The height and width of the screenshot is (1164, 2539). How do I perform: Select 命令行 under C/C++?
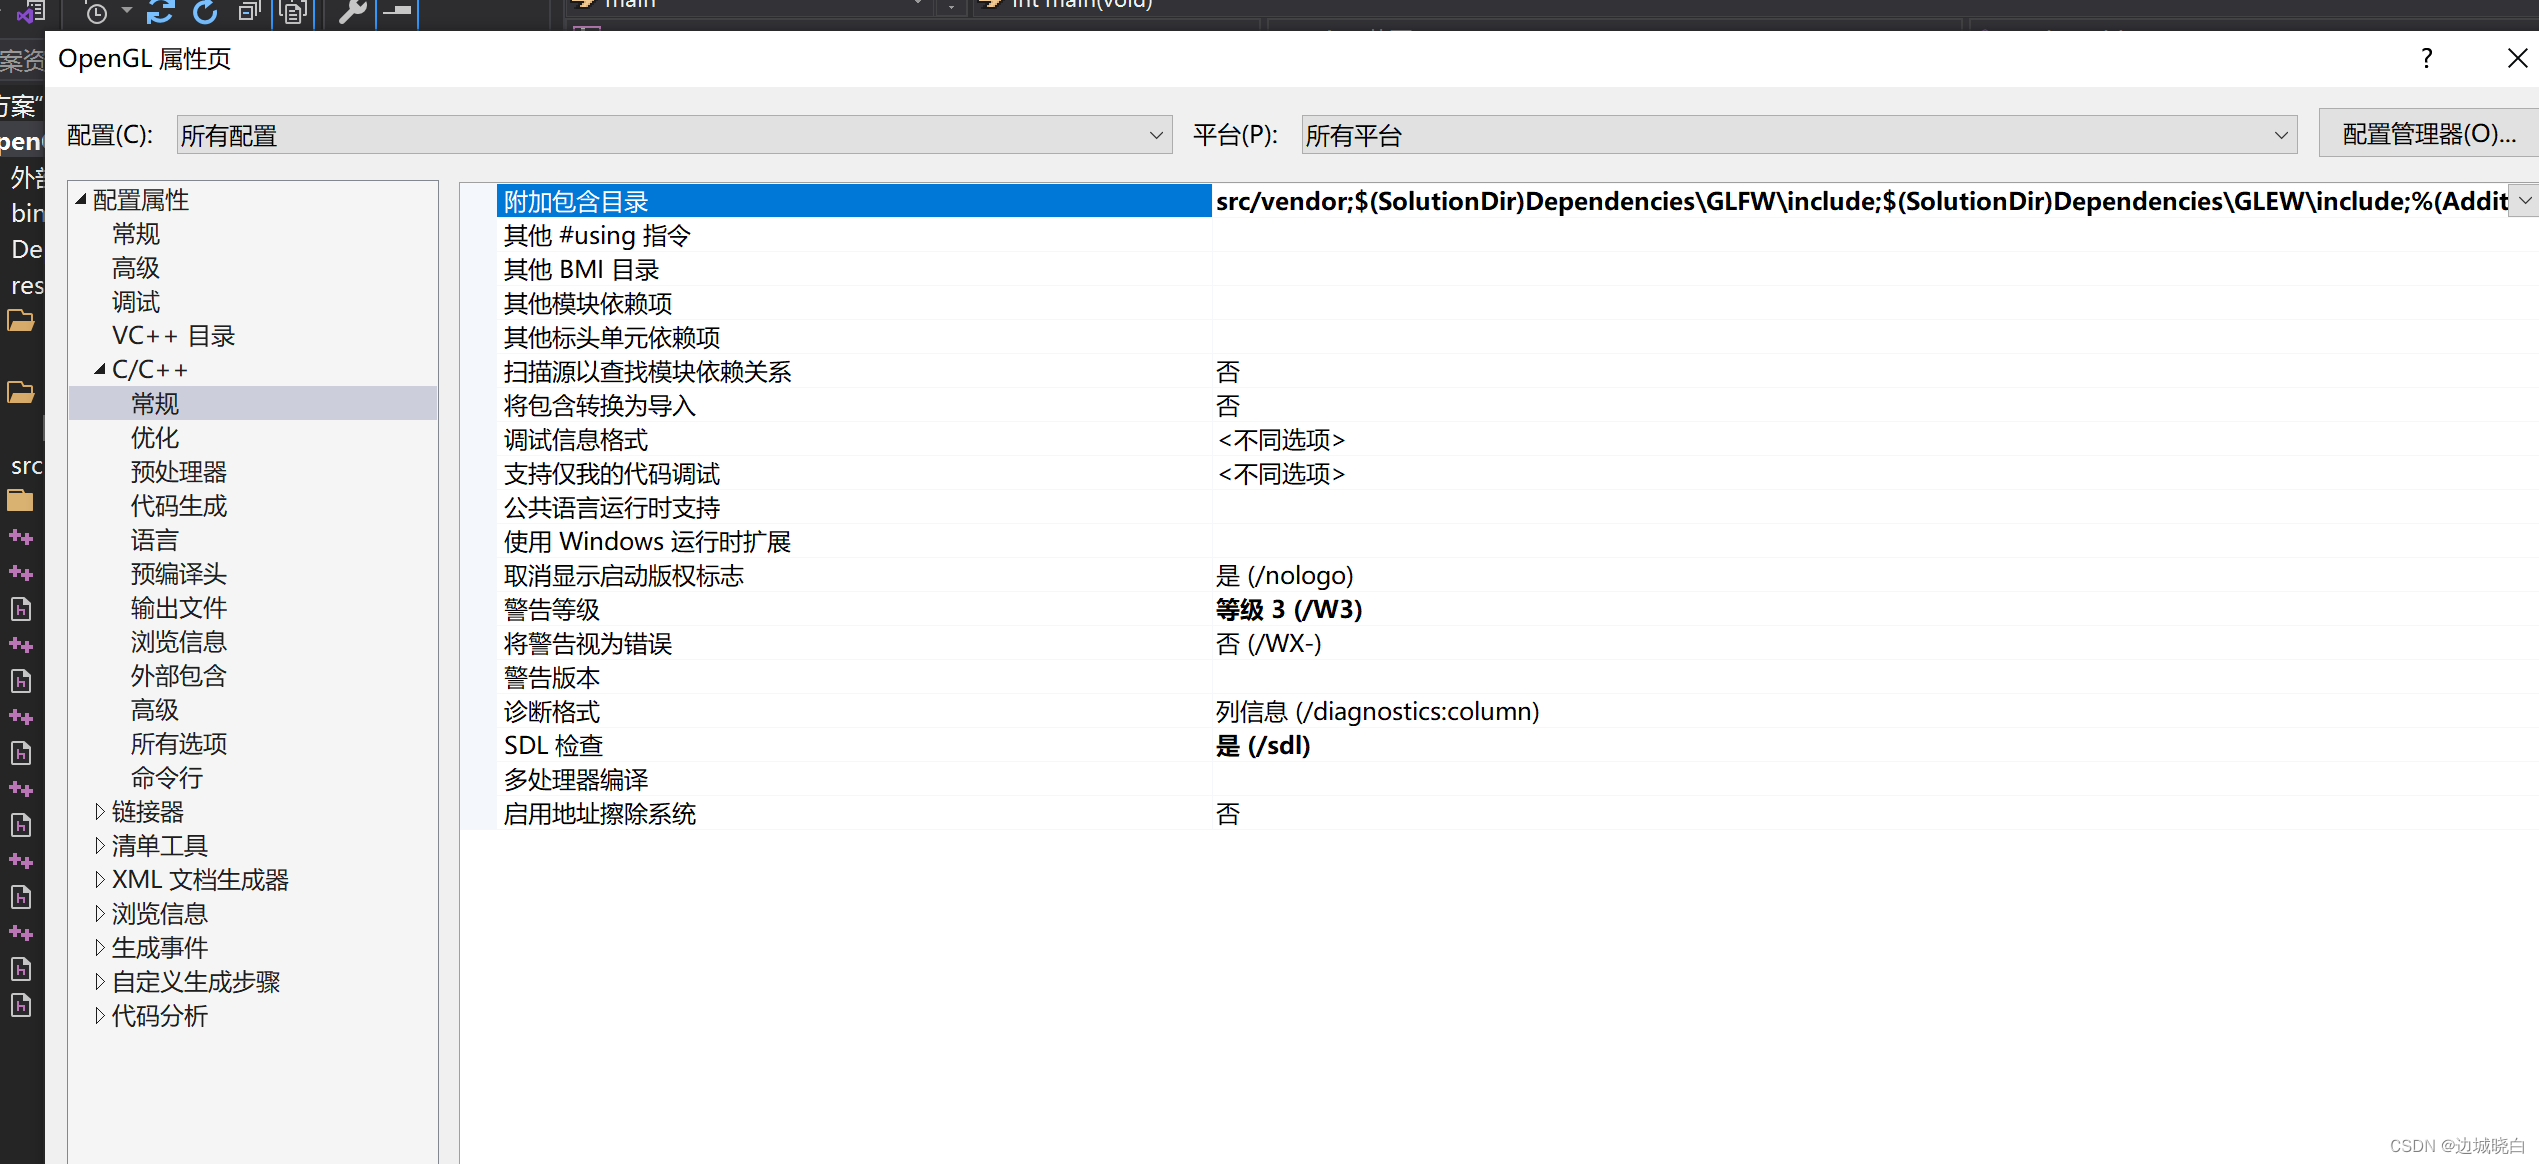(x=167, y=778)
